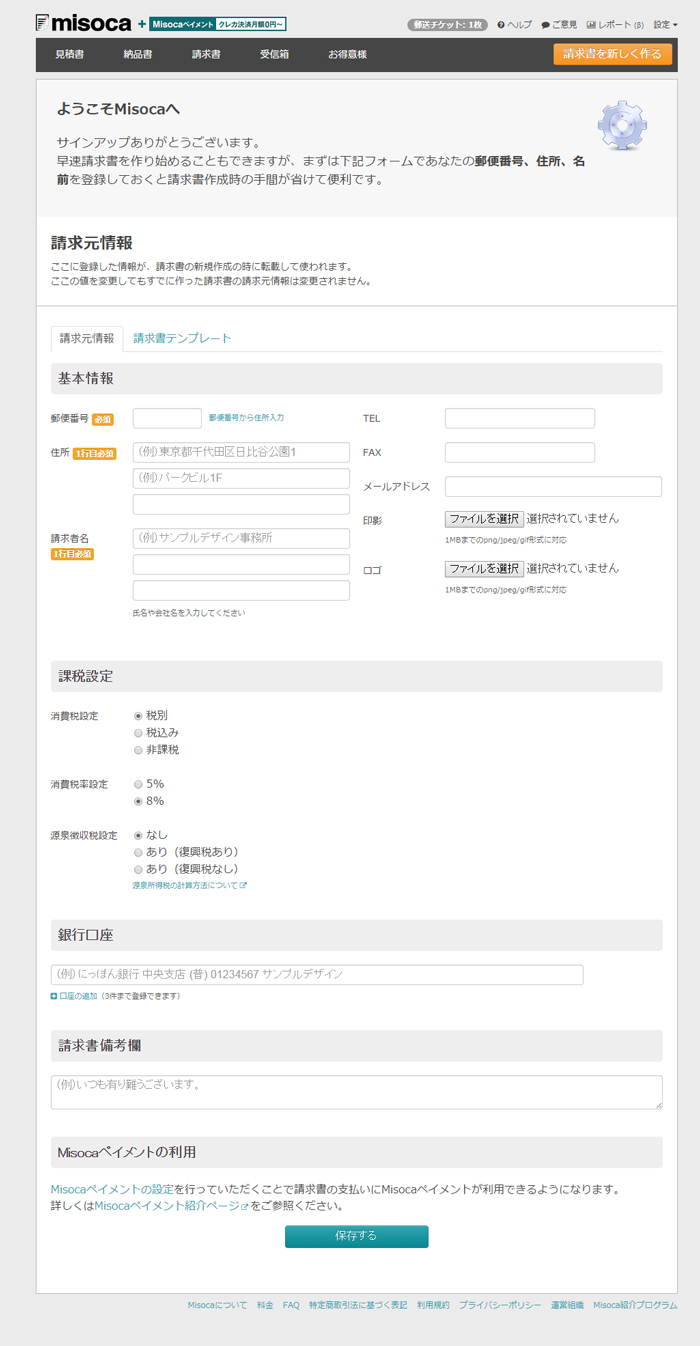Screen dimensions: 700x1346
Task: Focus 請求者名 second line field
Action: coord(241,564)
